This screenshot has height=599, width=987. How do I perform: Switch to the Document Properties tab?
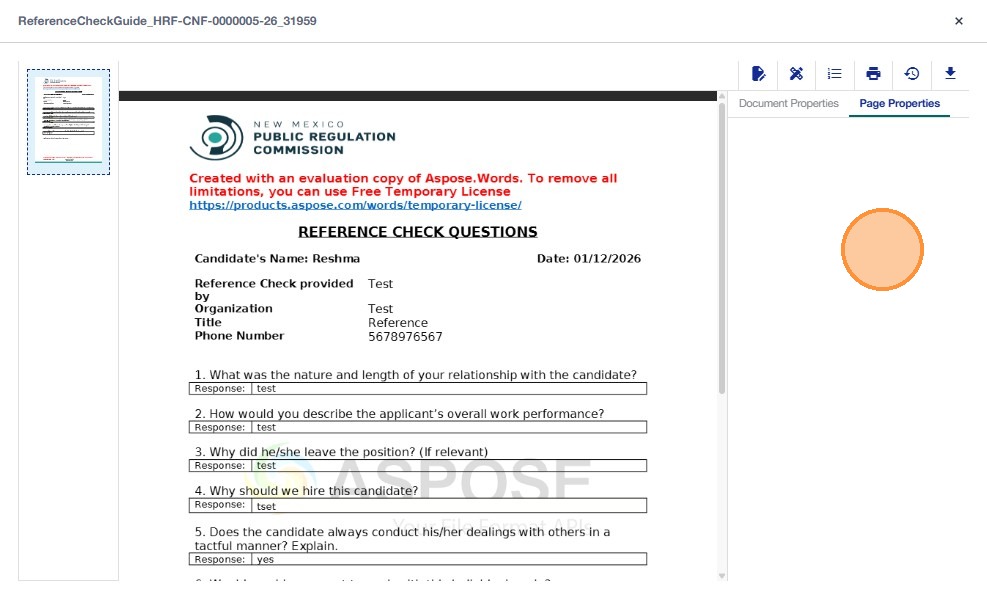[x=789, y=103]
